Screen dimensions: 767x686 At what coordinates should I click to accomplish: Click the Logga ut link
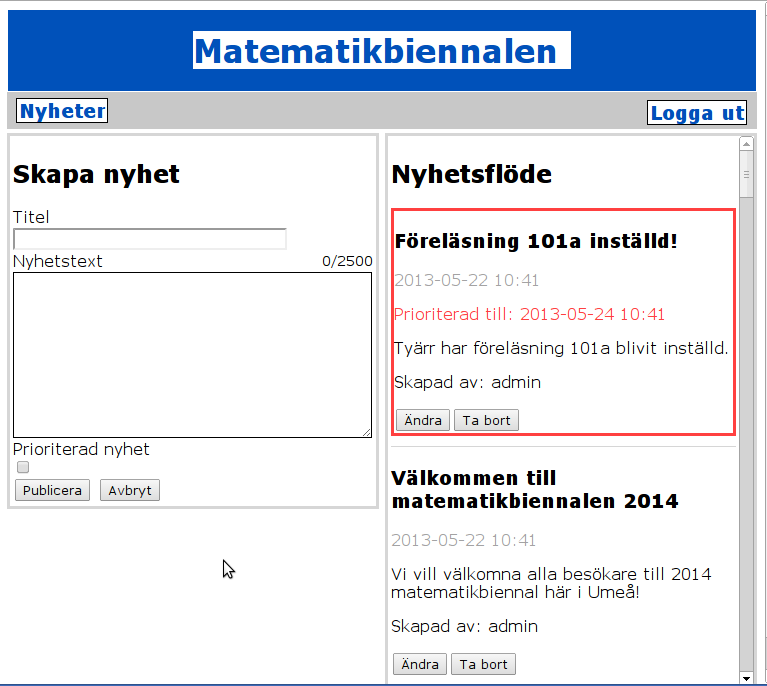[x=697, y=113]
